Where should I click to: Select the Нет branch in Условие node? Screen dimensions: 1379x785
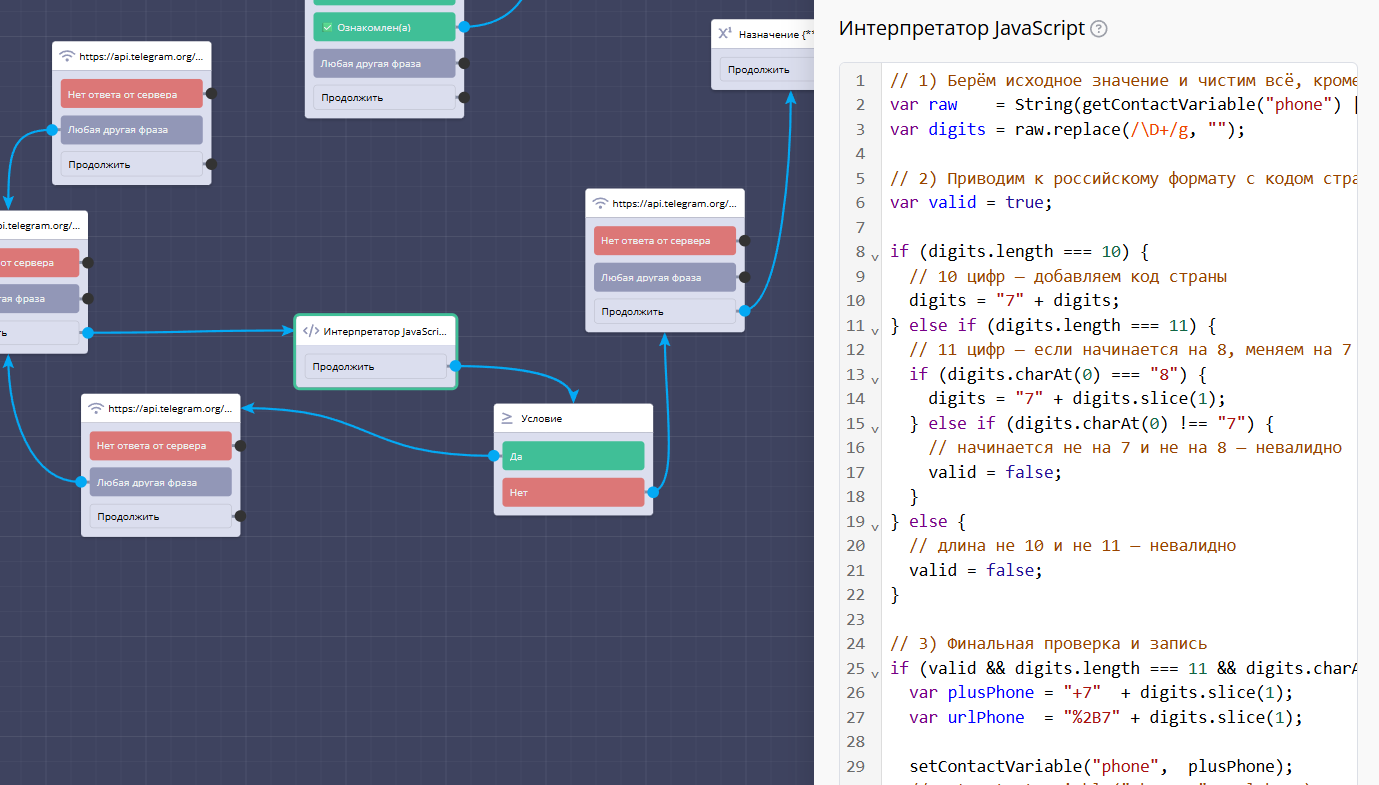click(x=573, y=492)
